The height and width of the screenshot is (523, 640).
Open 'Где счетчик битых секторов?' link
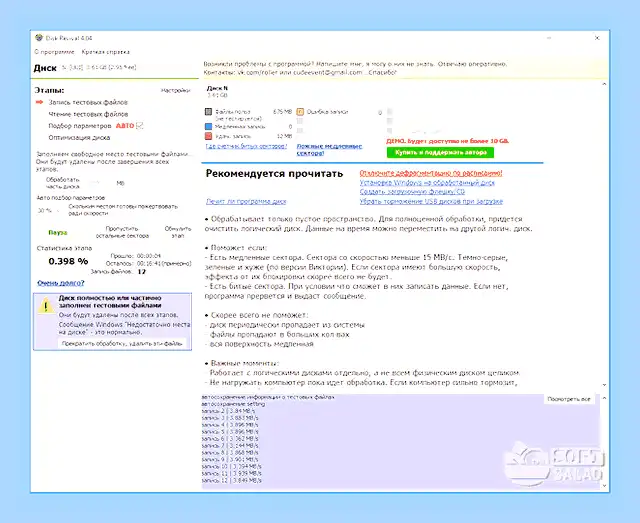pyautogui.click(x=247, y=146)
